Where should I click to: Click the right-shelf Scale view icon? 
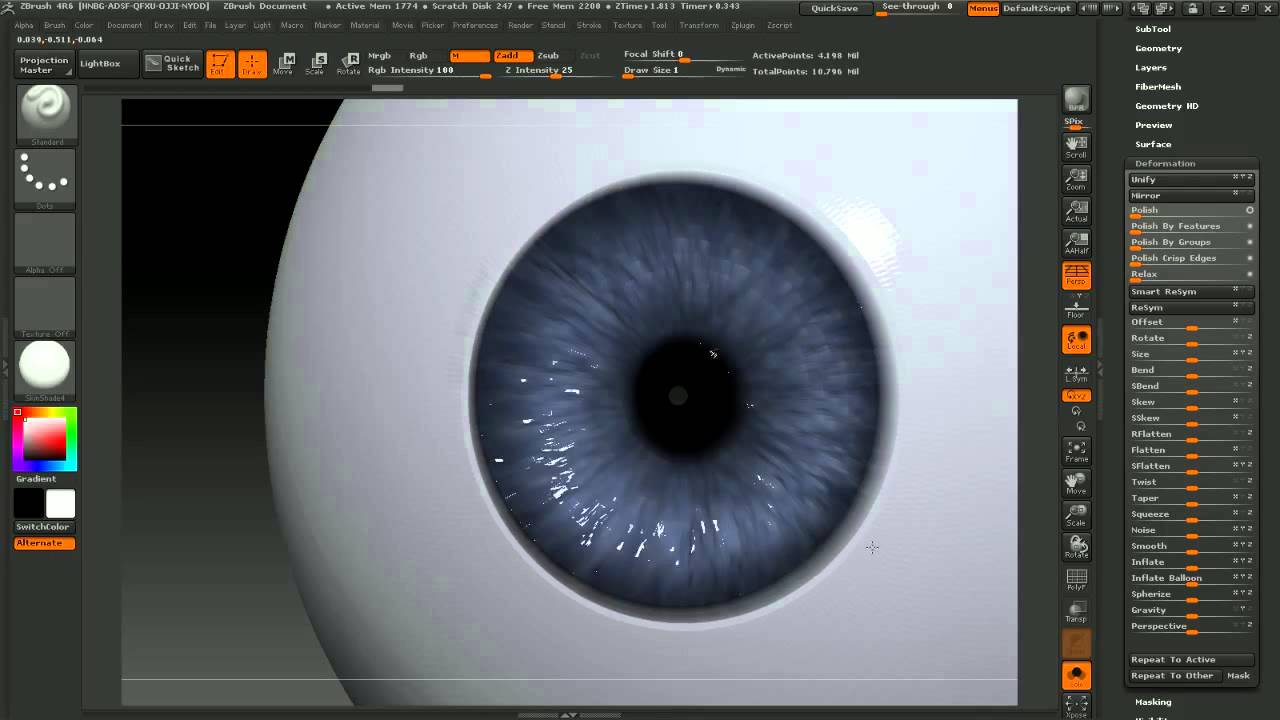tap(1076, 515)
